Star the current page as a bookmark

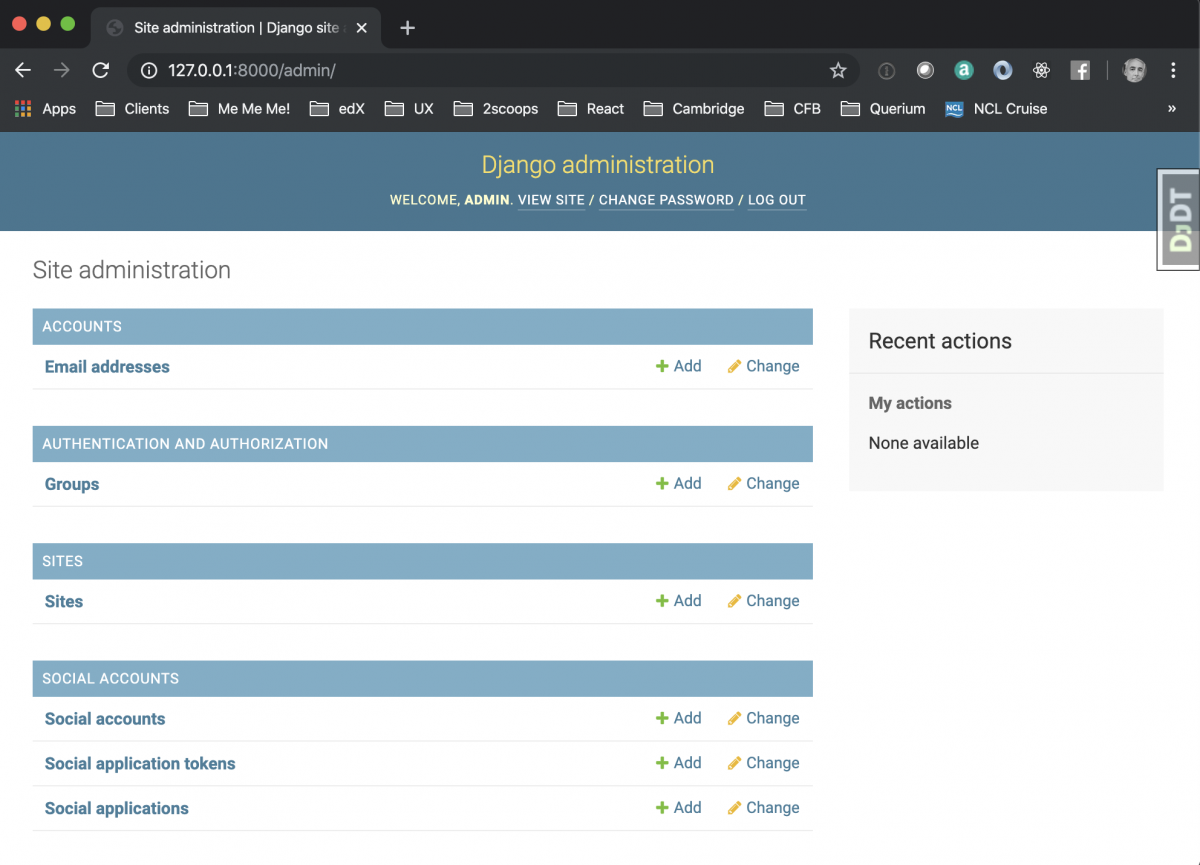[x=838, y=70]
